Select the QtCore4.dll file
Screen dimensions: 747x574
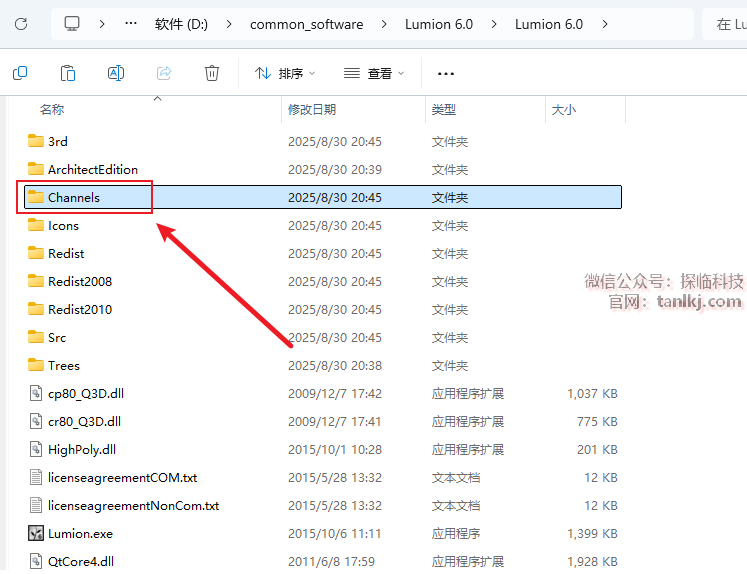pos(323,562)
